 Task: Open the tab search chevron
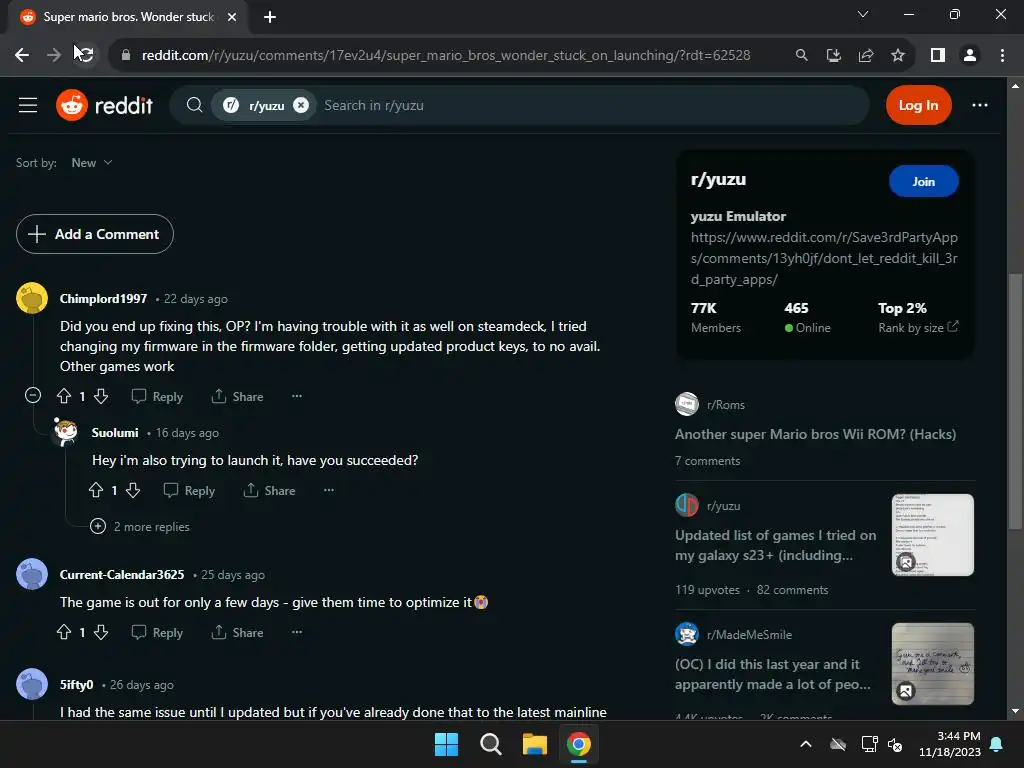pos(863,14)
